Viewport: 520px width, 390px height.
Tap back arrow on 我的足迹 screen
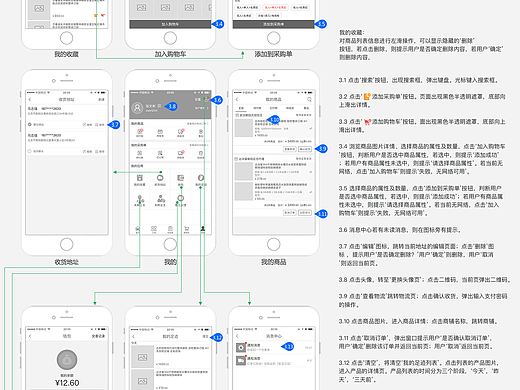(x=133, y=336)
